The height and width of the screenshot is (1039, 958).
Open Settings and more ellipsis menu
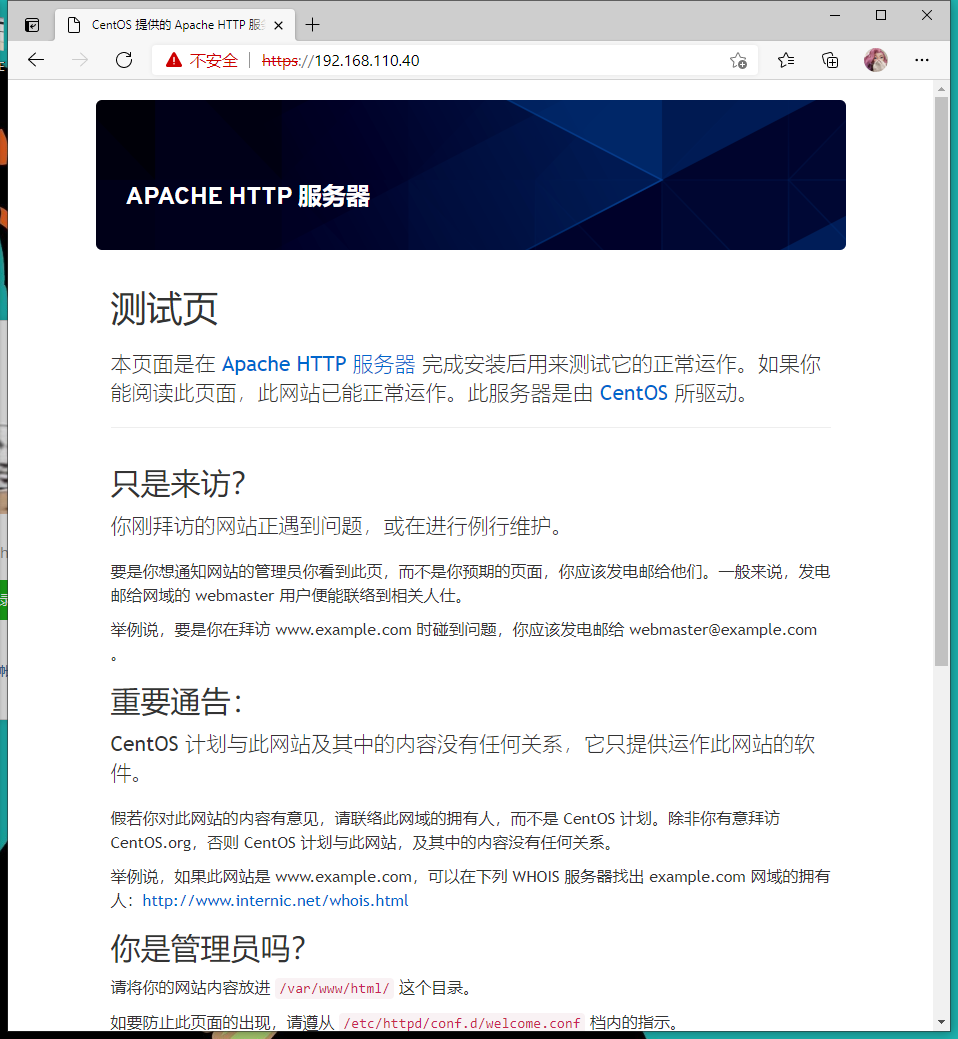922,60
